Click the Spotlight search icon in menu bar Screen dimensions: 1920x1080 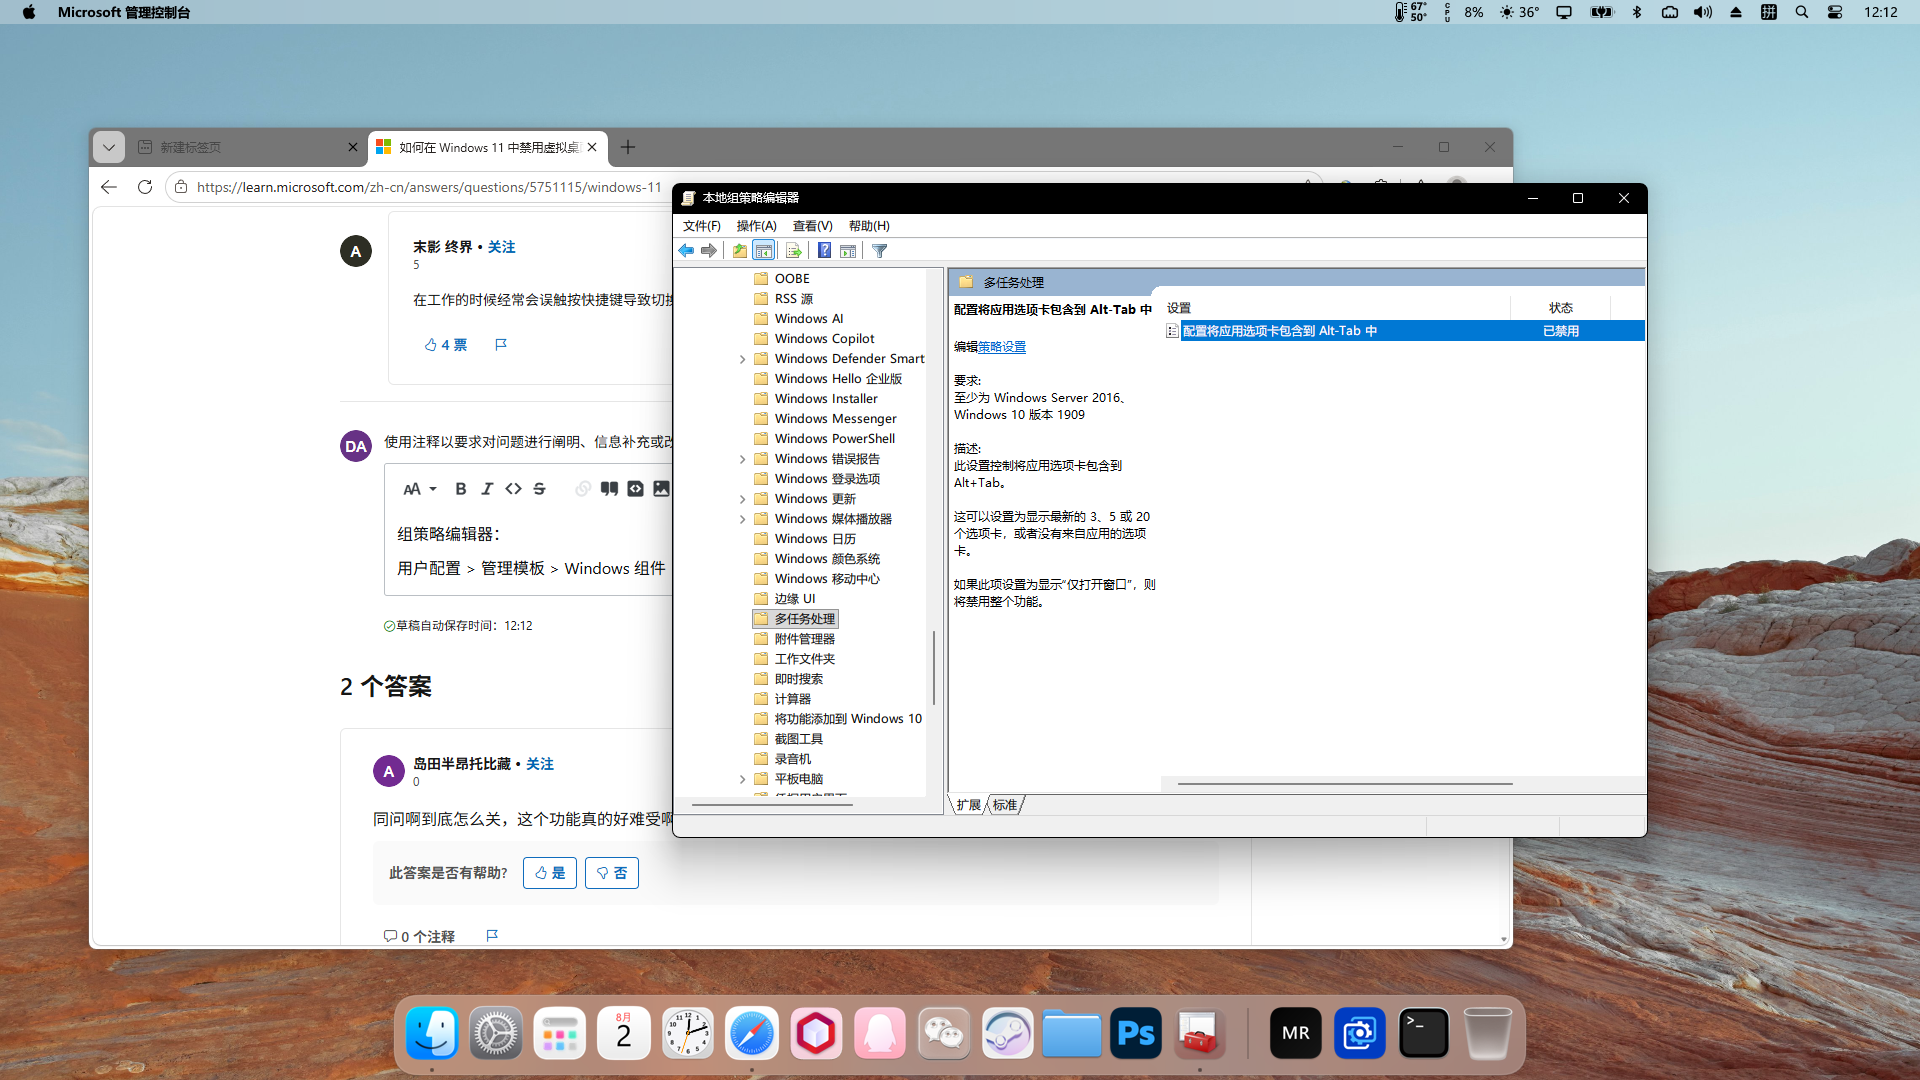coord(1802,12)
